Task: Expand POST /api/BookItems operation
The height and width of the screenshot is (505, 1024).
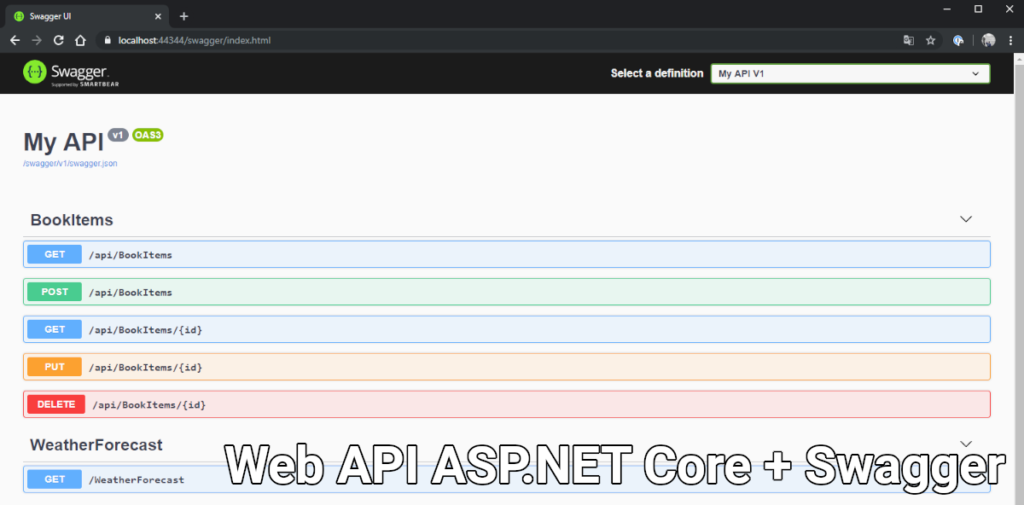Action: click(x=507, y=292)
